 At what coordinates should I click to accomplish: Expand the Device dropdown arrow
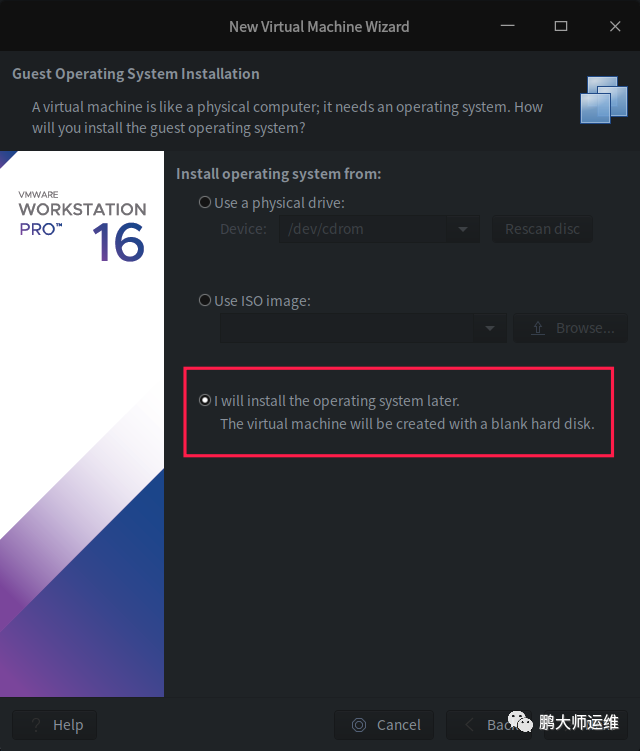pyautogui.click(x=463, y=229)
